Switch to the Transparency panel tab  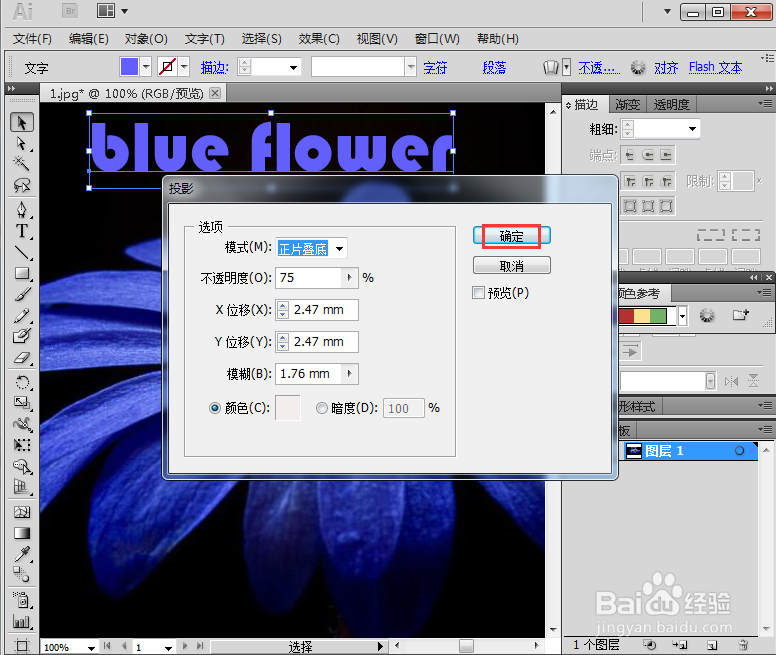point(671,104)
